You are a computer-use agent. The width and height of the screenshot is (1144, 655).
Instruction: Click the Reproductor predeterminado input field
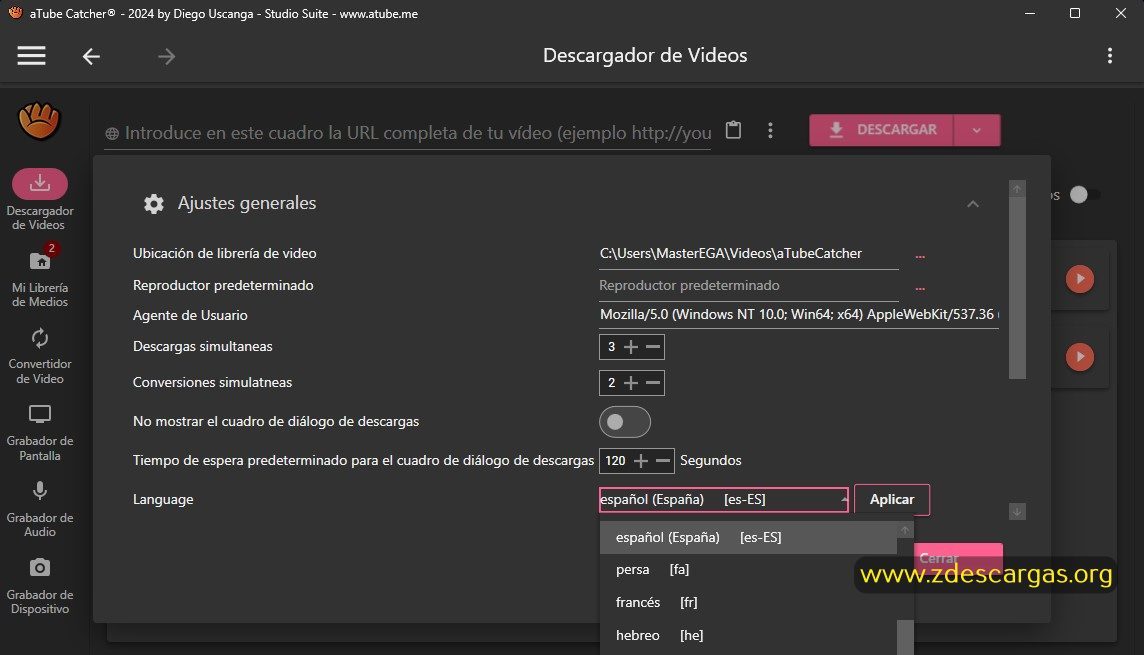[749, 286]
